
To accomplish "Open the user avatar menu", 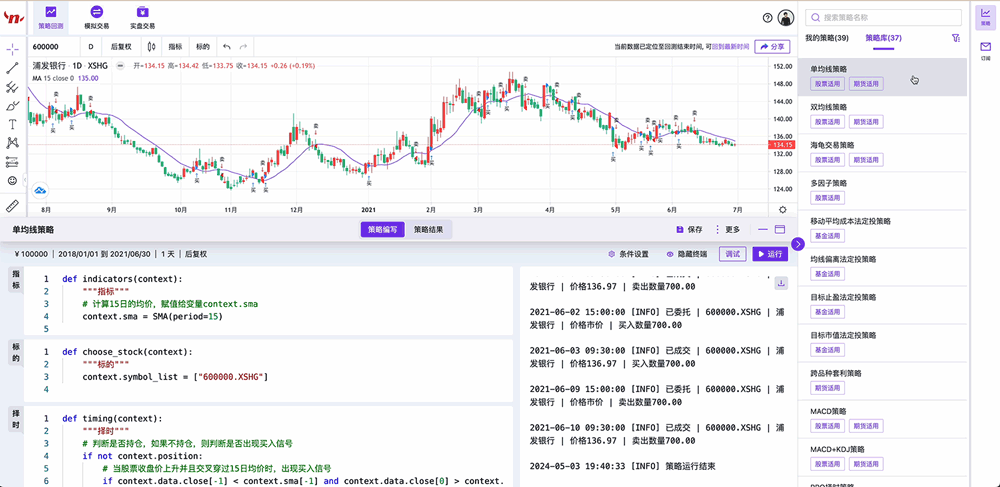I will tap(786, 18).
